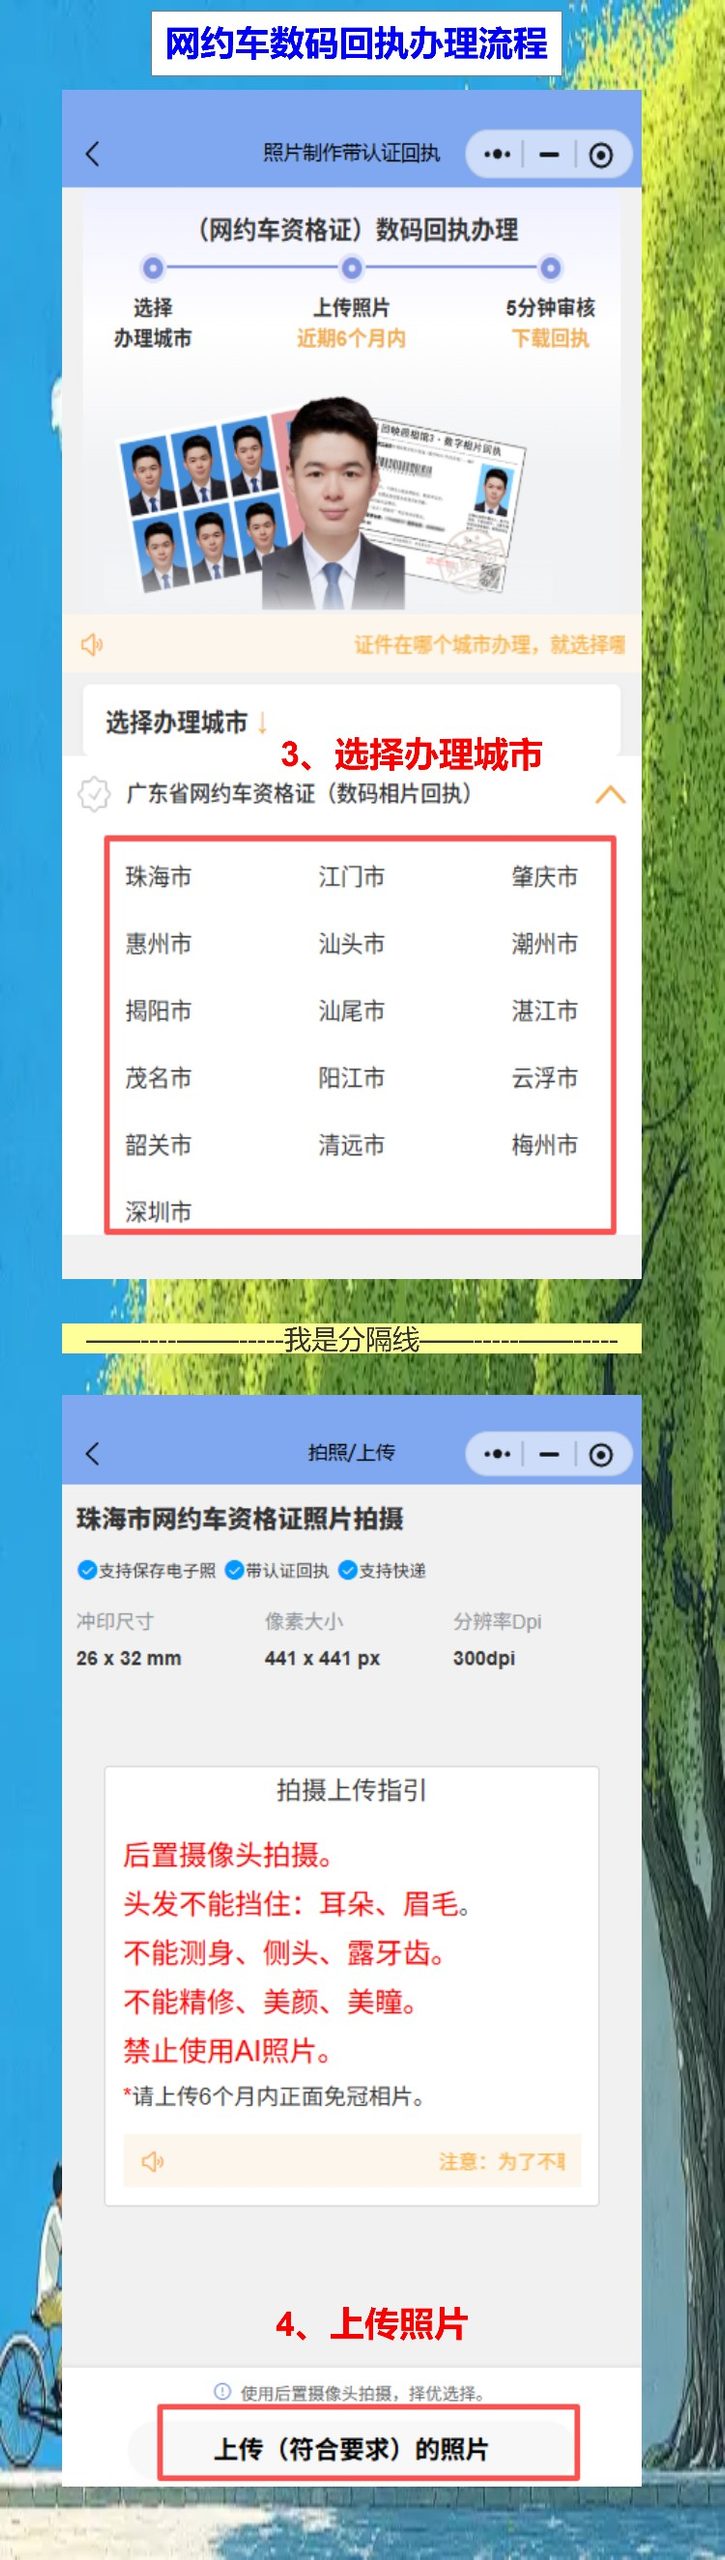Minimize mini program in 拍照/上传 header
725x2560 pixels.
point(549,1454)
